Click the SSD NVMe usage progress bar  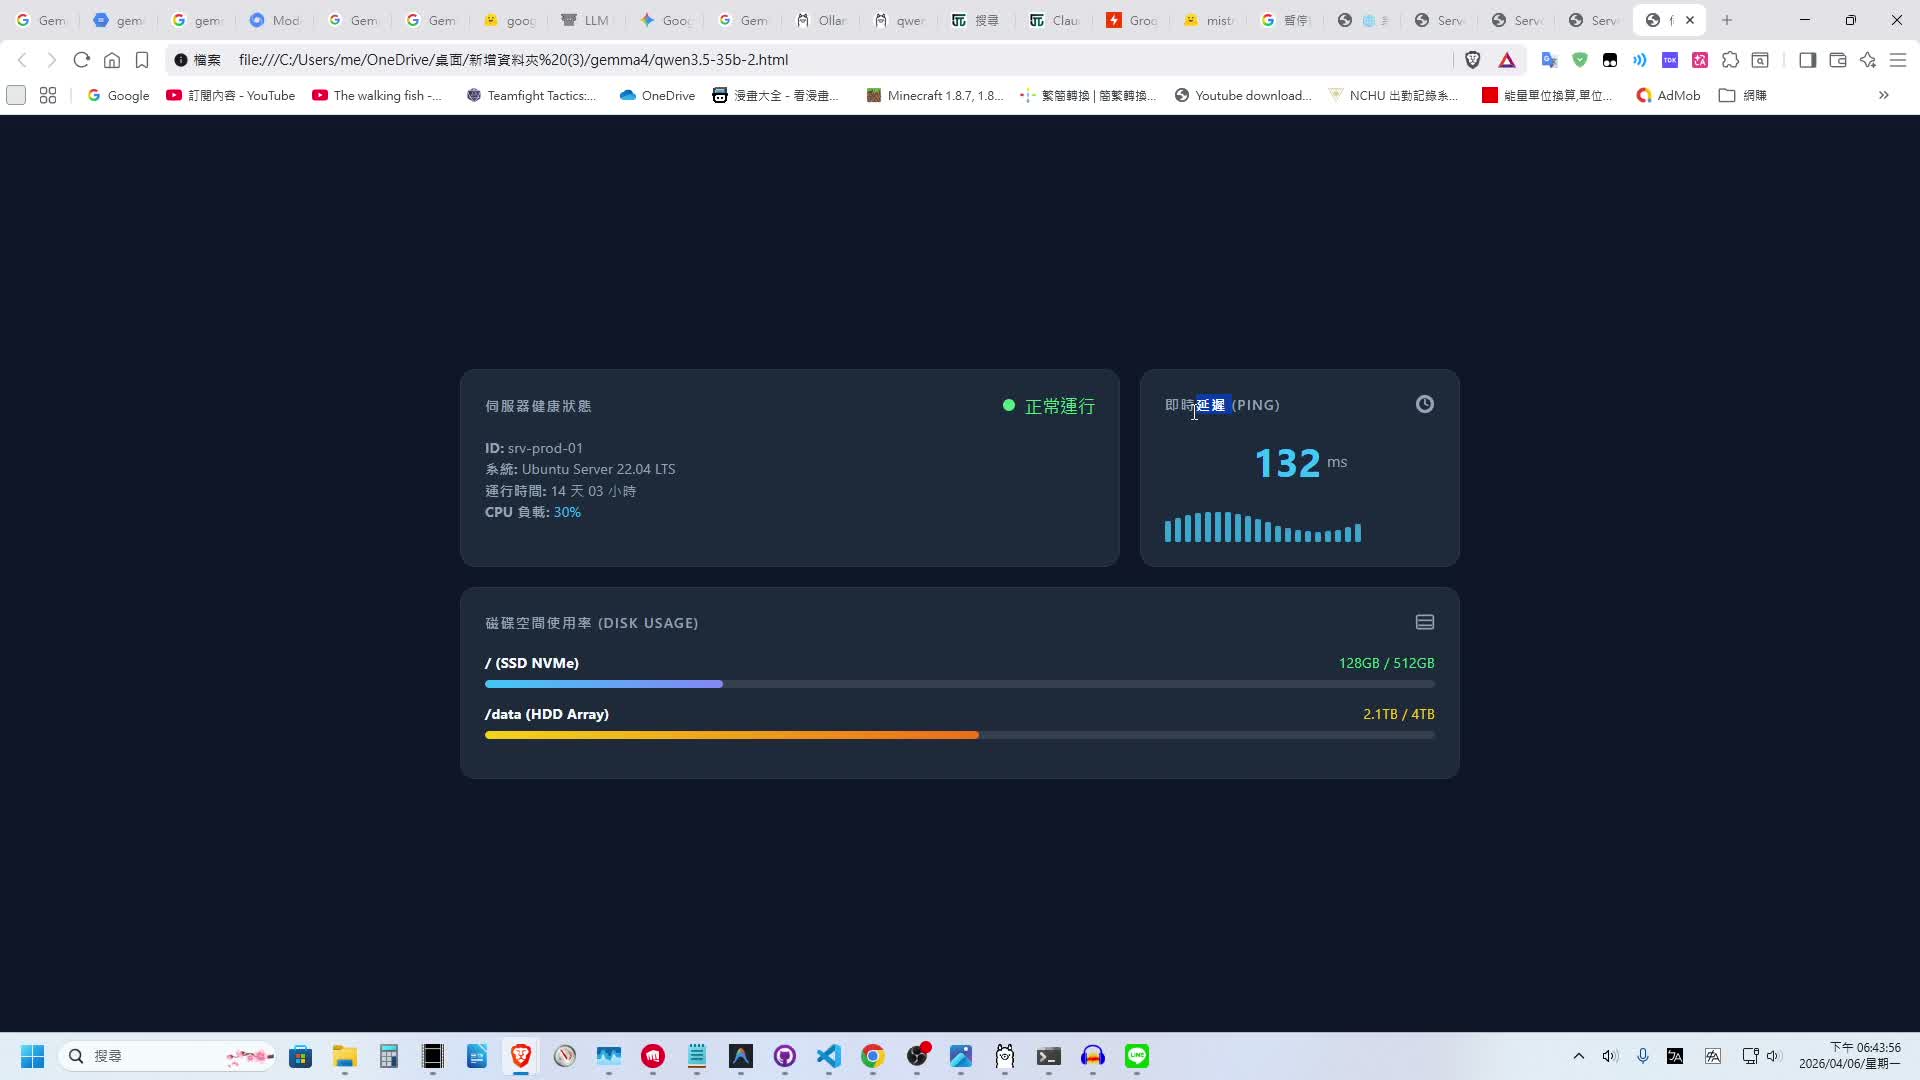point(960,684)
